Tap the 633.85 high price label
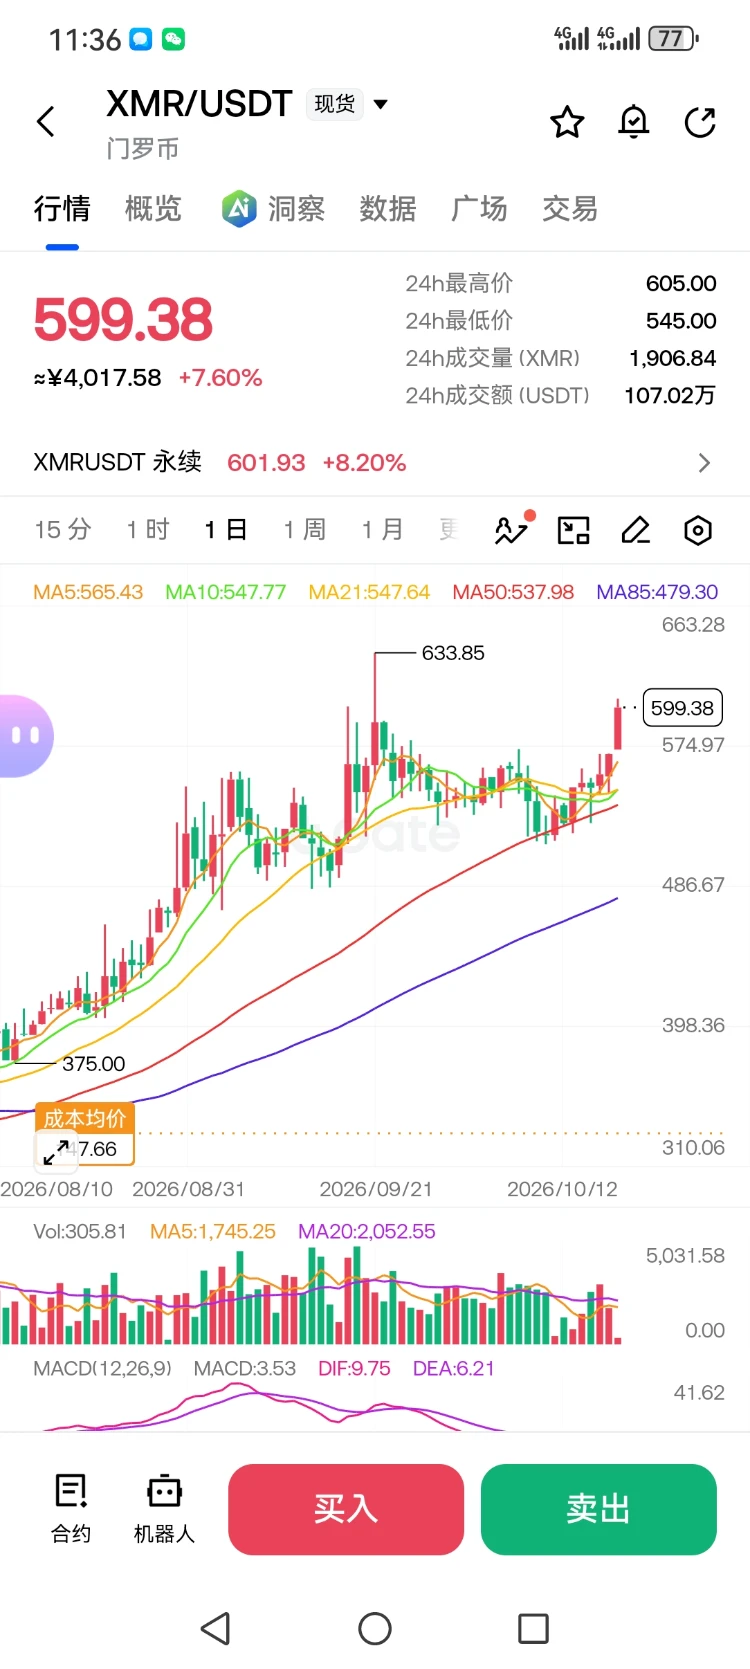This screenshot has width=750, height=1669. click(453, 653)
